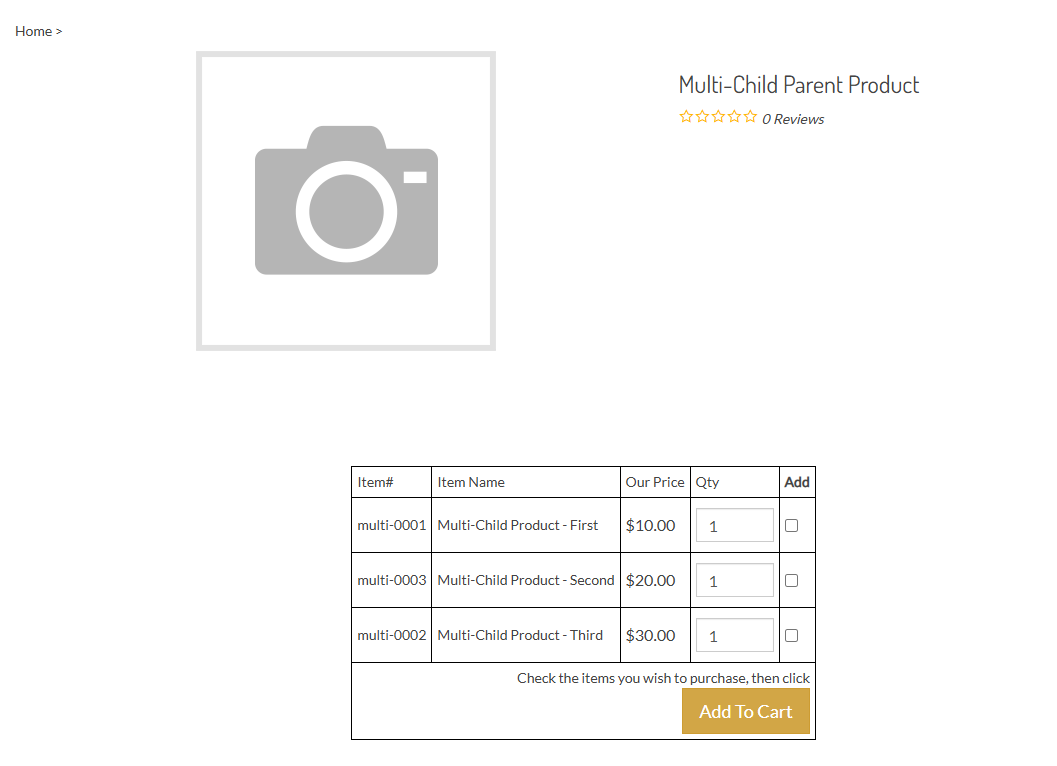The image size is (1057, 766).
Task: Click the camera placeholder product image
Action: coord(345,200)
